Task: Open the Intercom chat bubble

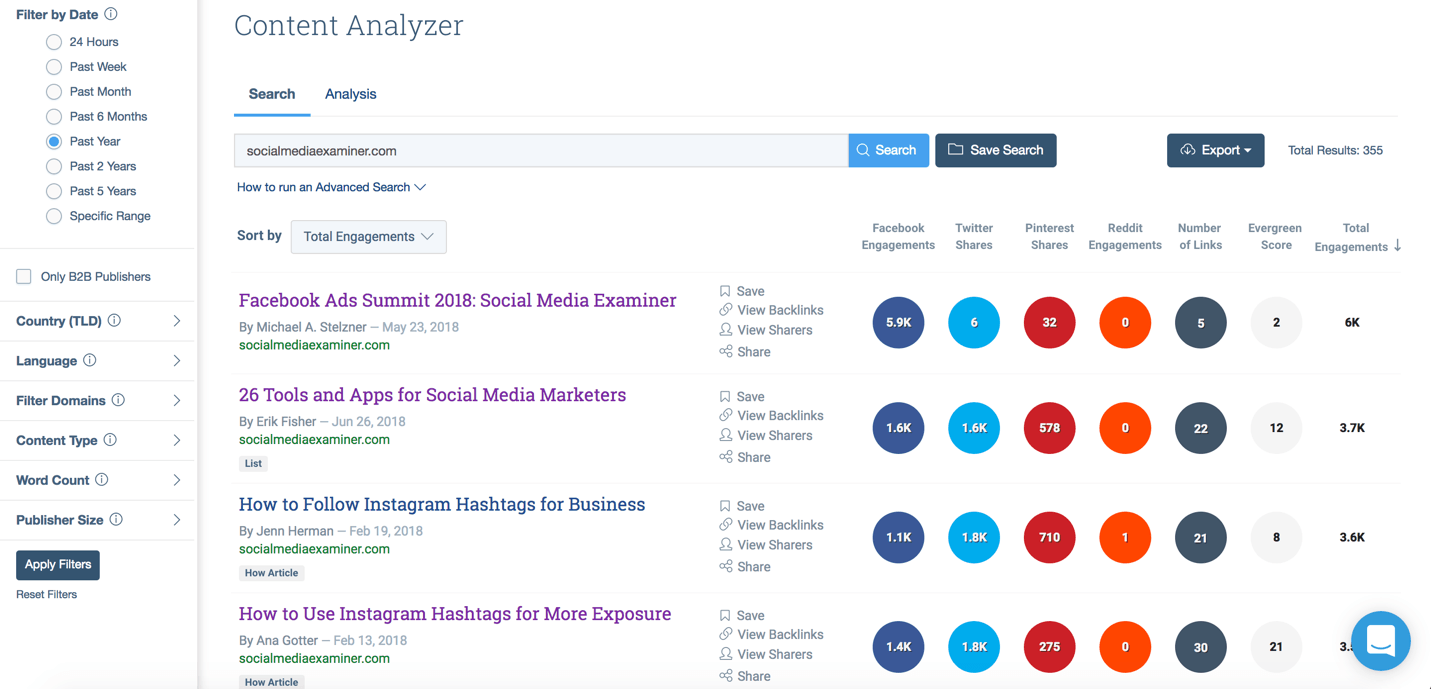Action: coord(1381,641)
